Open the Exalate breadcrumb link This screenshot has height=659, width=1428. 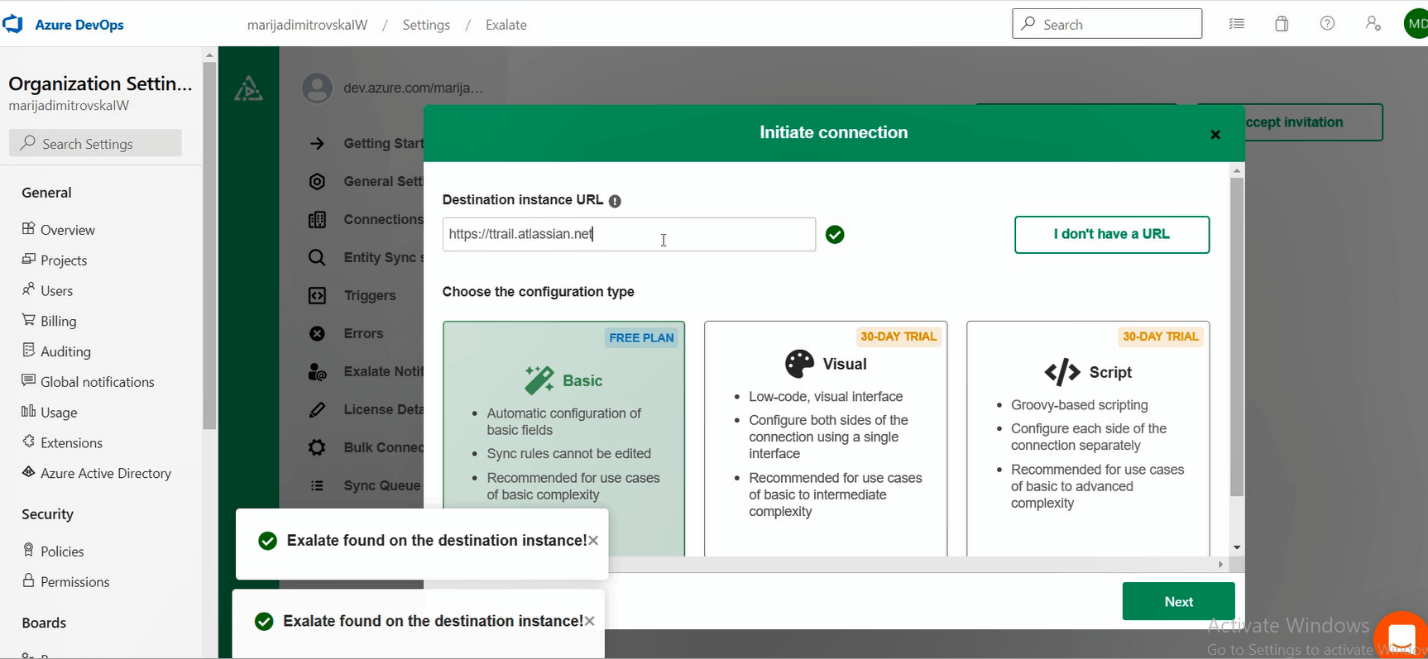pyautogui.click(x=506, y=25)
